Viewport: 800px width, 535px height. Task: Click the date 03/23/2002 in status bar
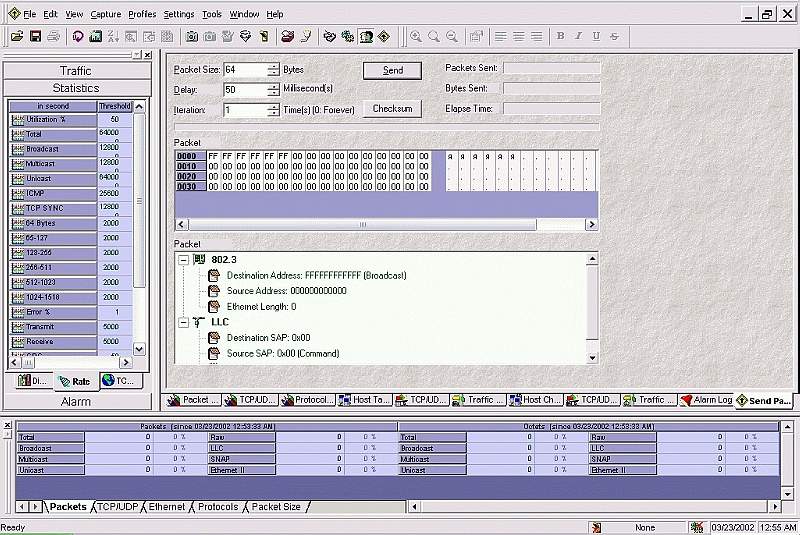733,528
